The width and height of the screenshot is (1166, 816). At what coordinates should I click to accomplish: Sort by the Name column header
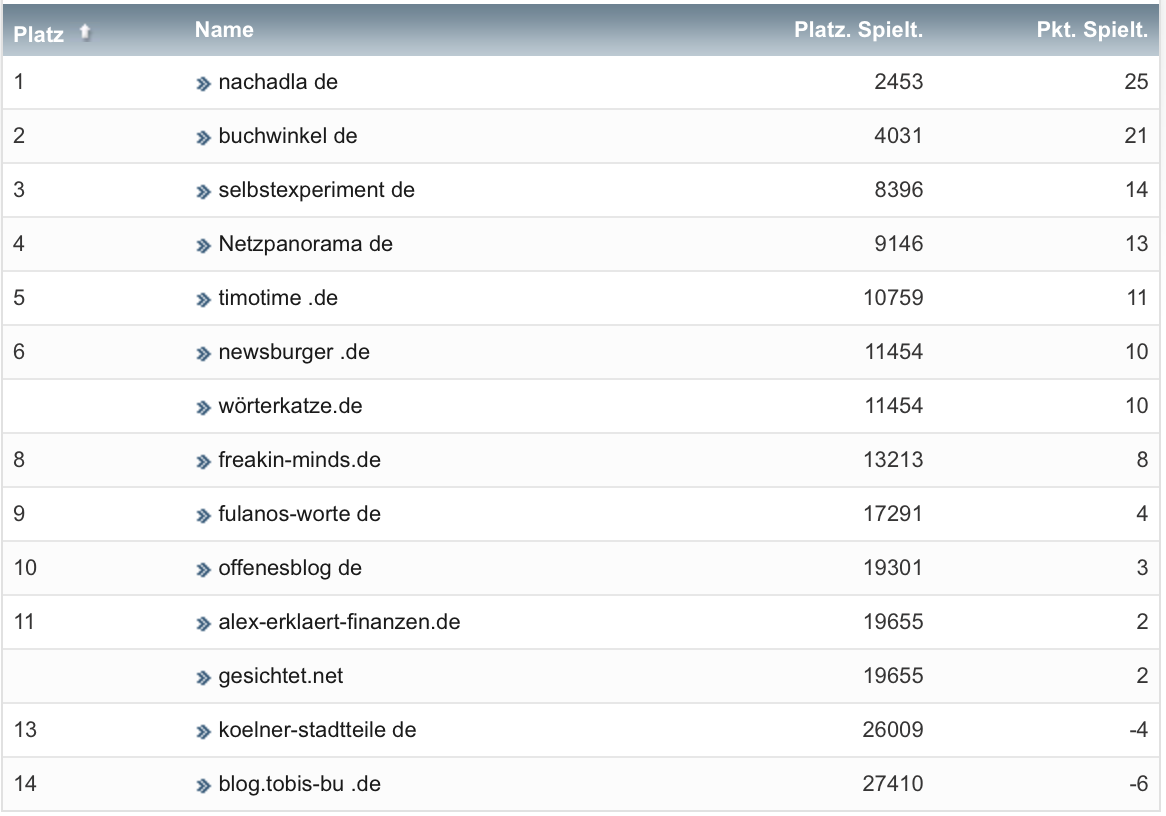pyautogui.click(x=224, y=30)
